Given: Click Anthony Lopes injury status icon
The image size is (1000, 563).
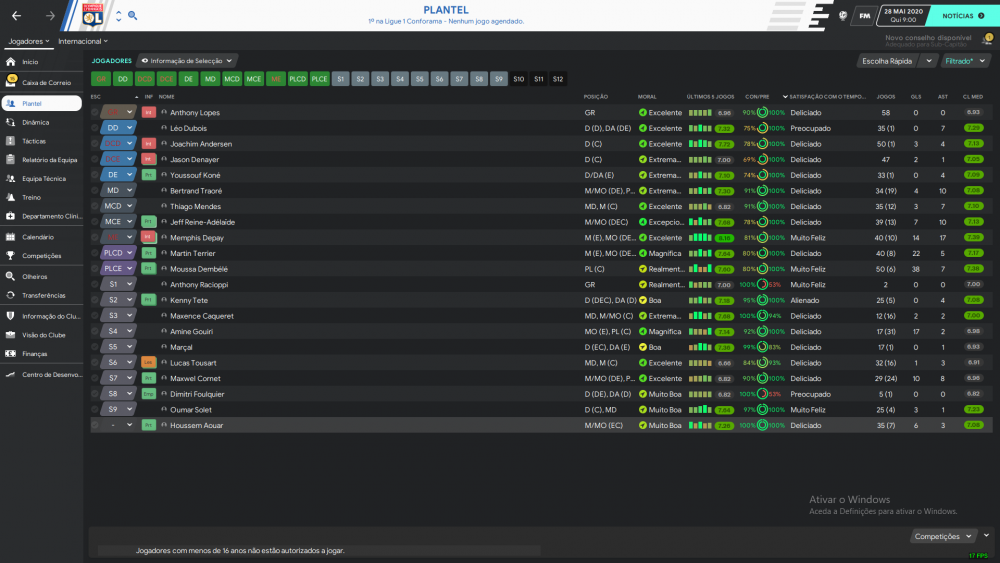Looking at the screenshot, I should [149, 112].
